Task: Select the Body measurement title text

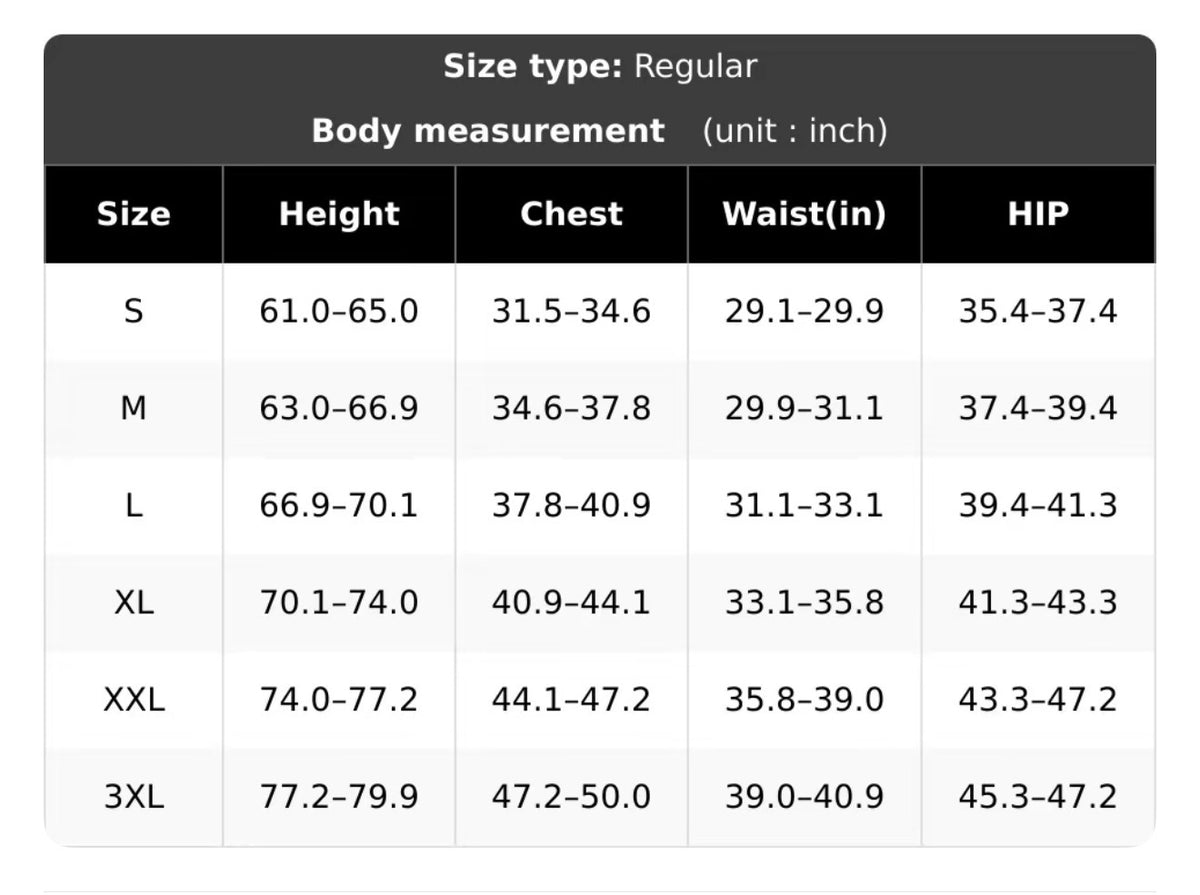Action: (x=488, y=131)
